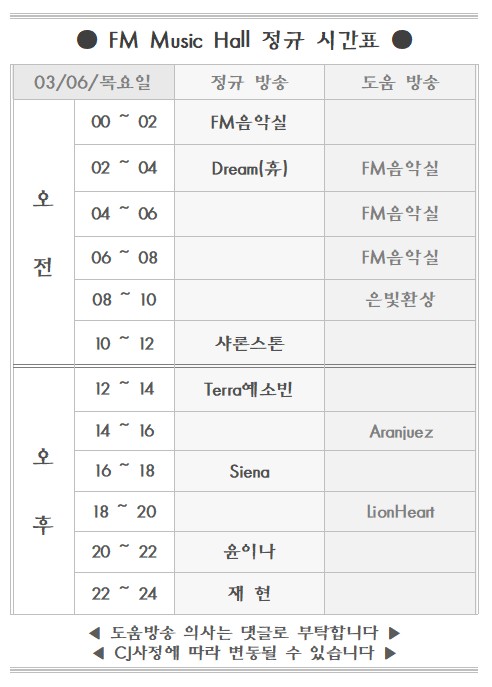Select the 03/06/목요일 date header cell
The image size is (492, 687).
93,82
